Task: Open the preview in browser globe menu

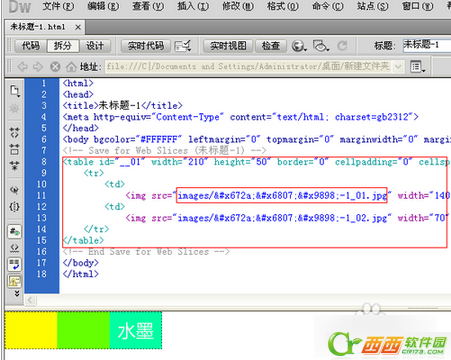Action: (299, 46)
